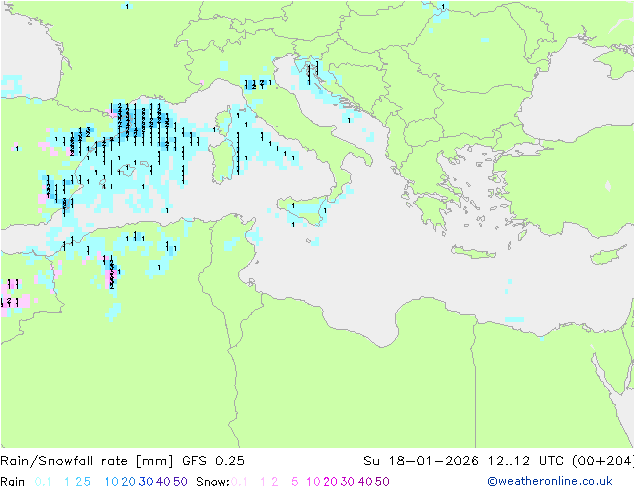Click rain legend value 30

point(146,482)
